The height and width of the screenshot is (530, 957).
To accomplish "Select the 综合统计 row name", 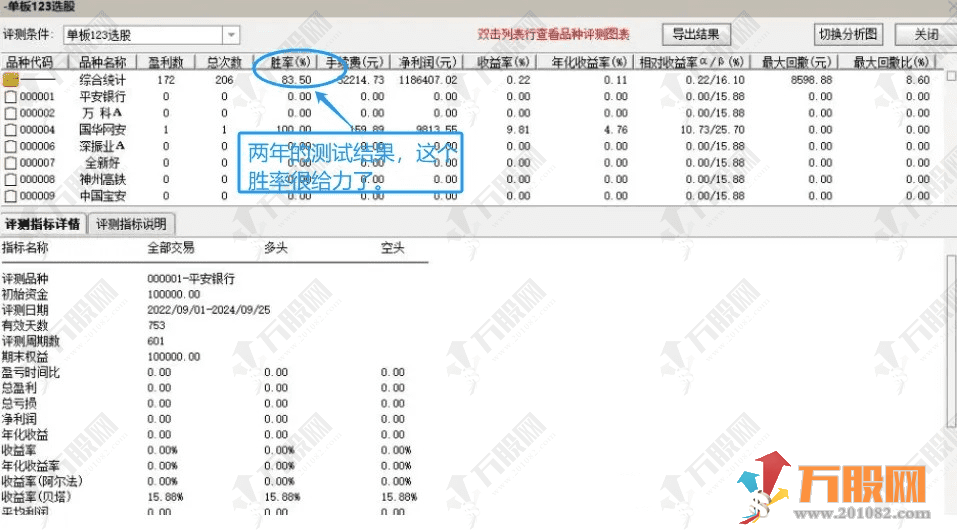I will (102, 80).
